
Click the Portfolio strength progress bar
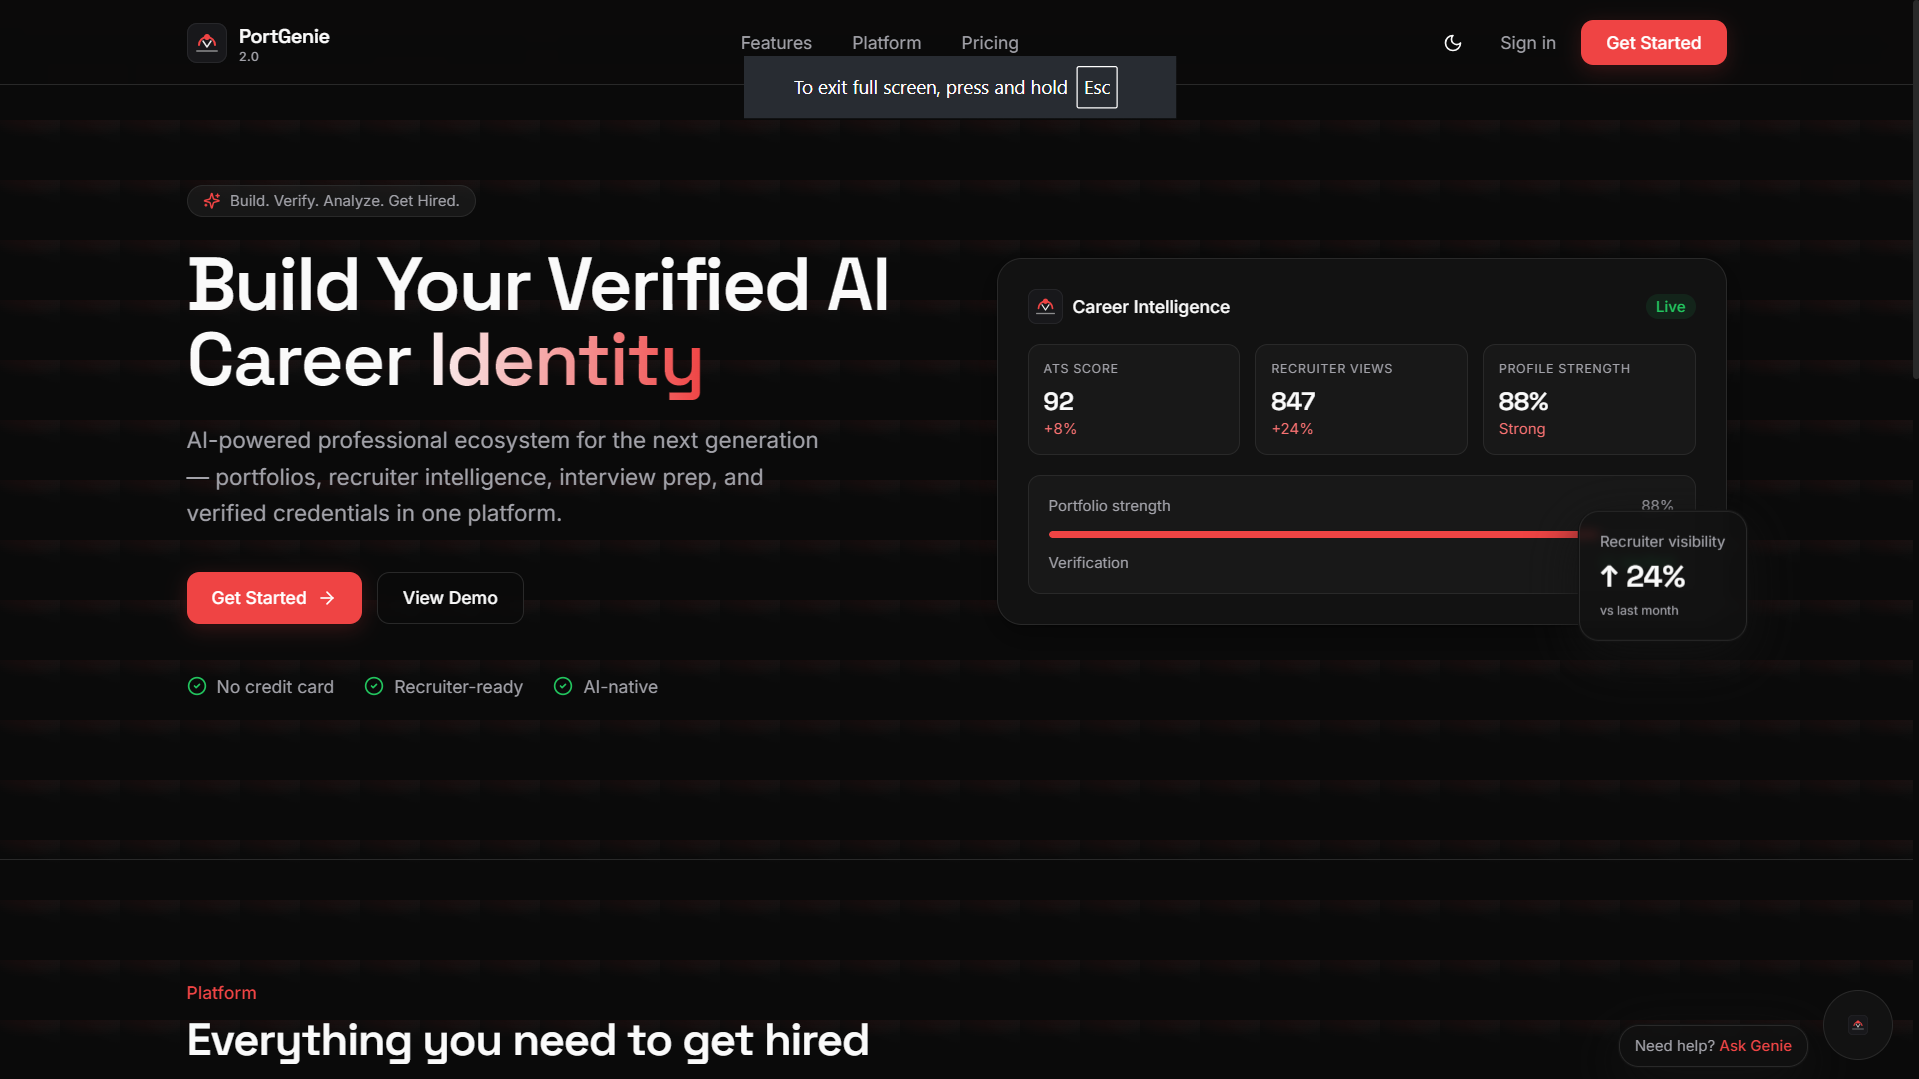1313,535
